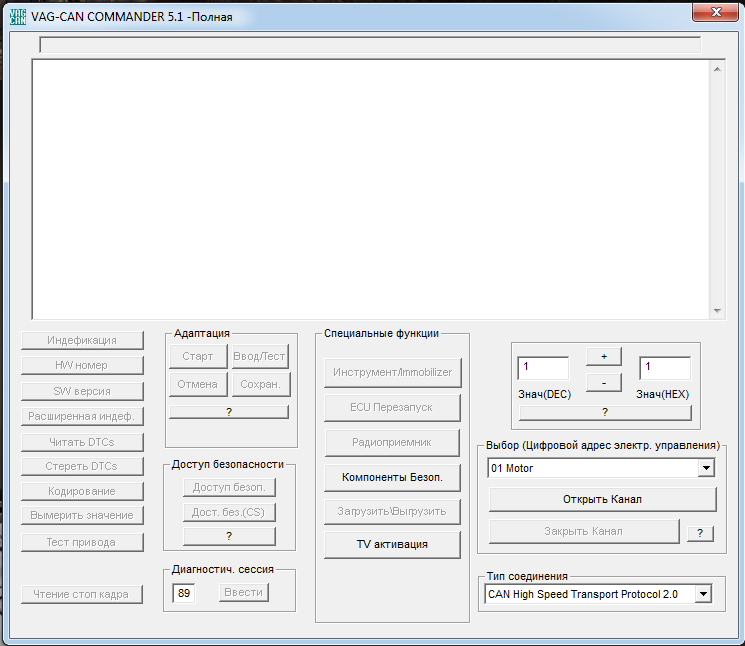Click the VAG-CAN app icon in title bar
This screenshot has width=745, height=646.
pyautogui.click(x=18, y=17)
